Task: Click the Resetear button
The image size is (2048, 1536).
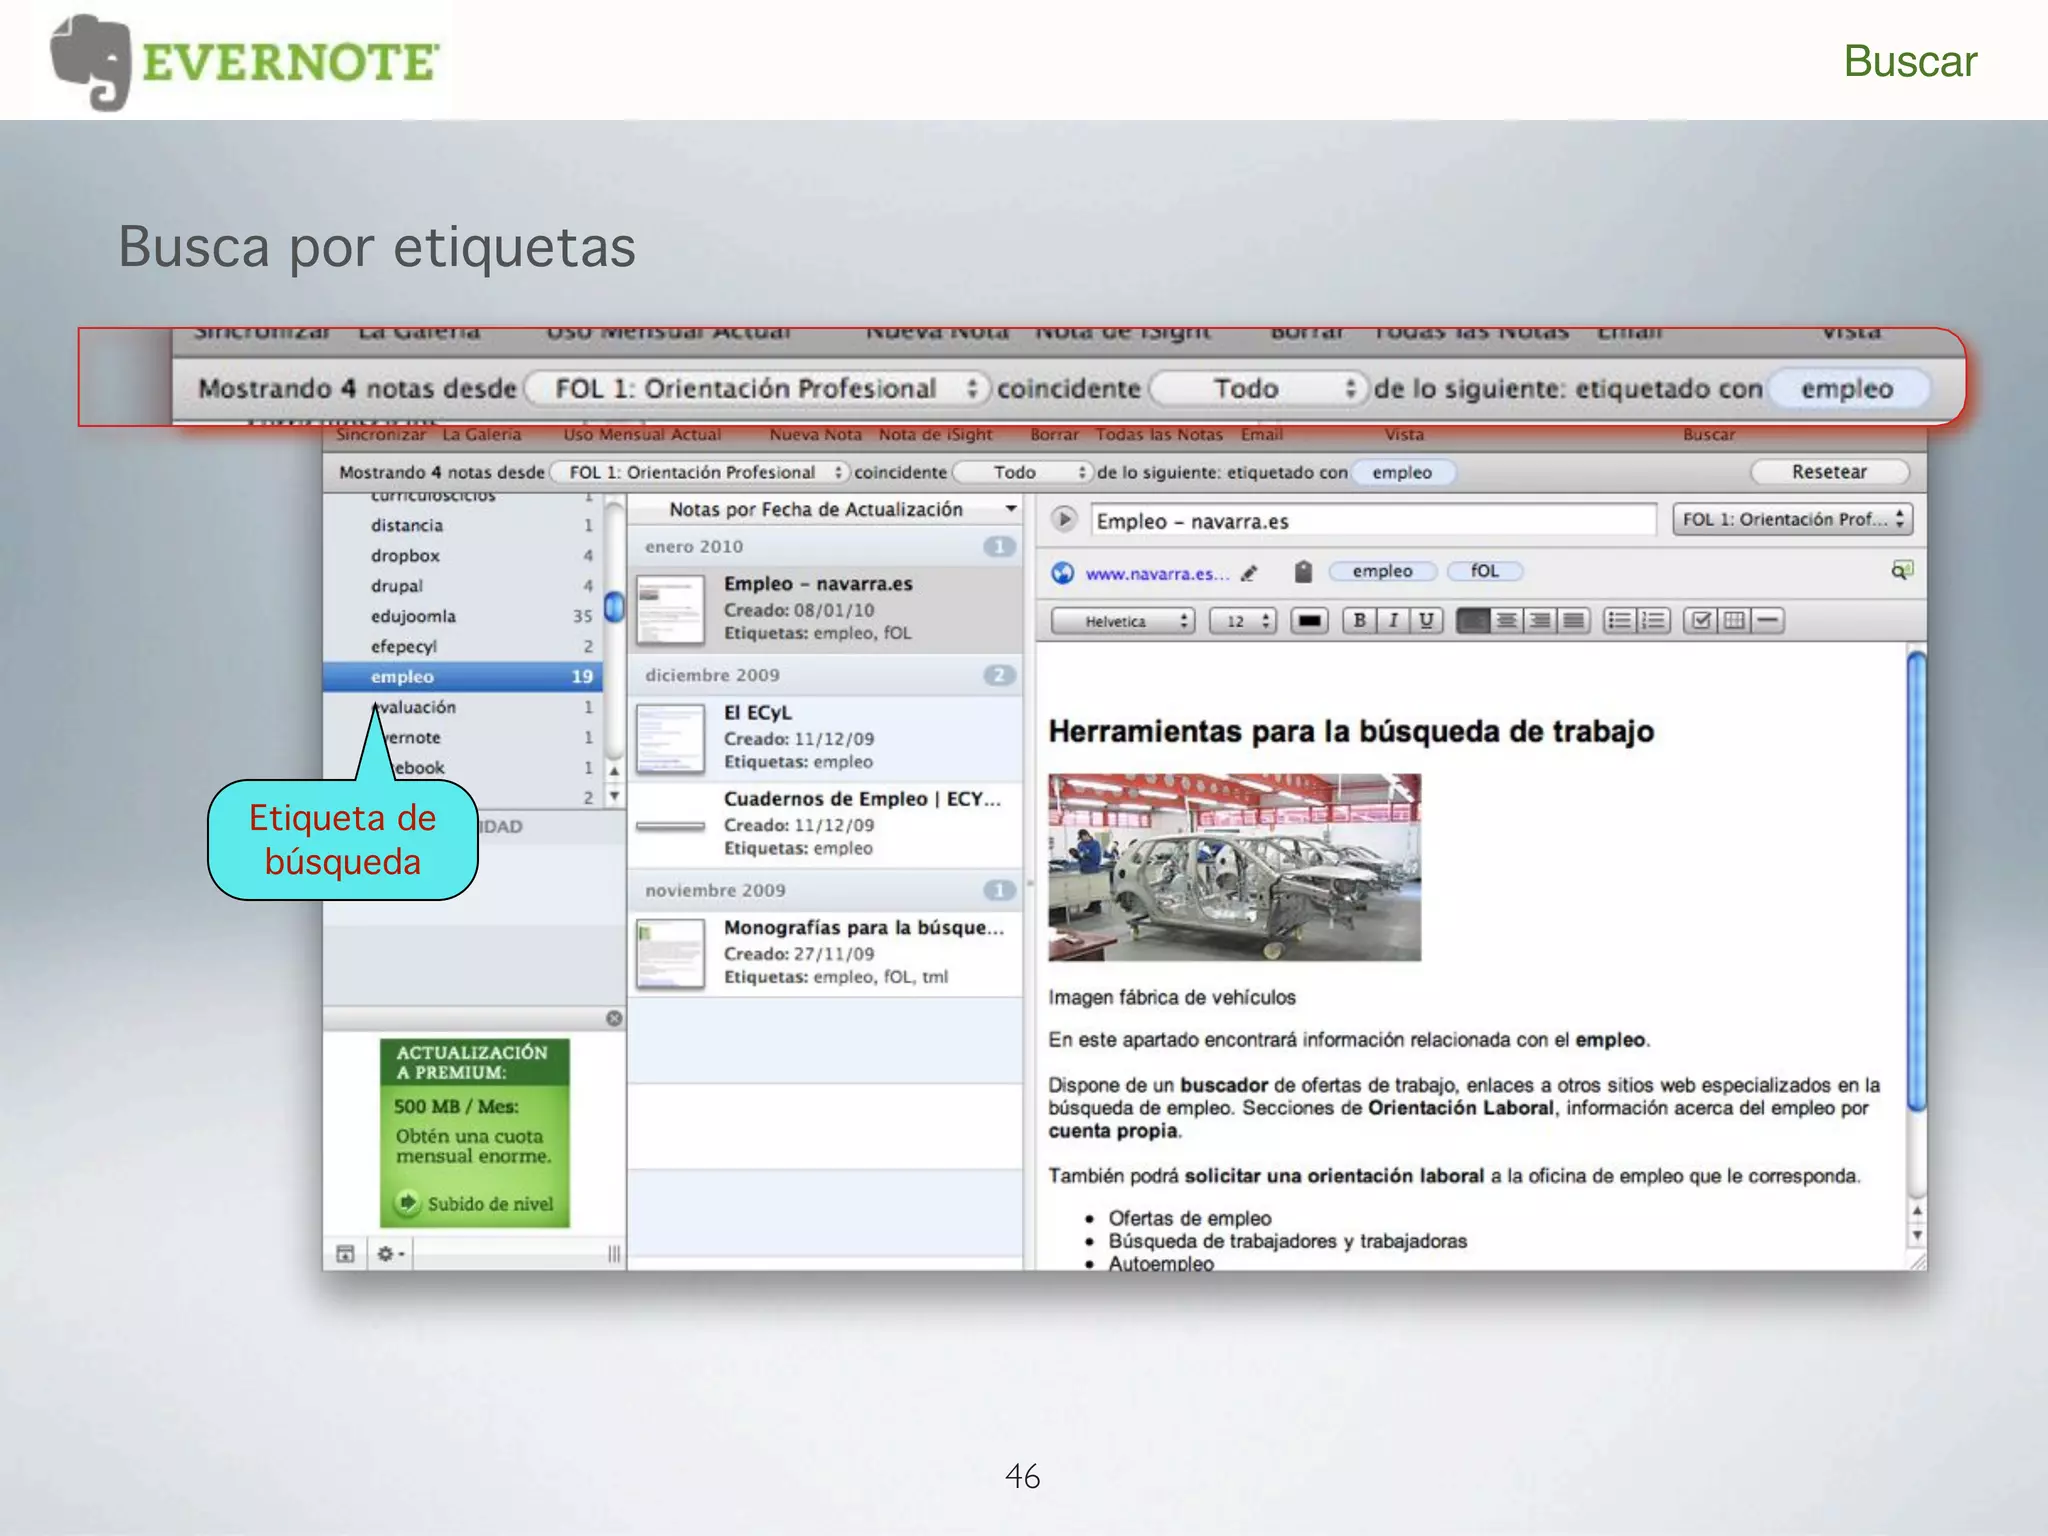Action: click(1828, 471)
